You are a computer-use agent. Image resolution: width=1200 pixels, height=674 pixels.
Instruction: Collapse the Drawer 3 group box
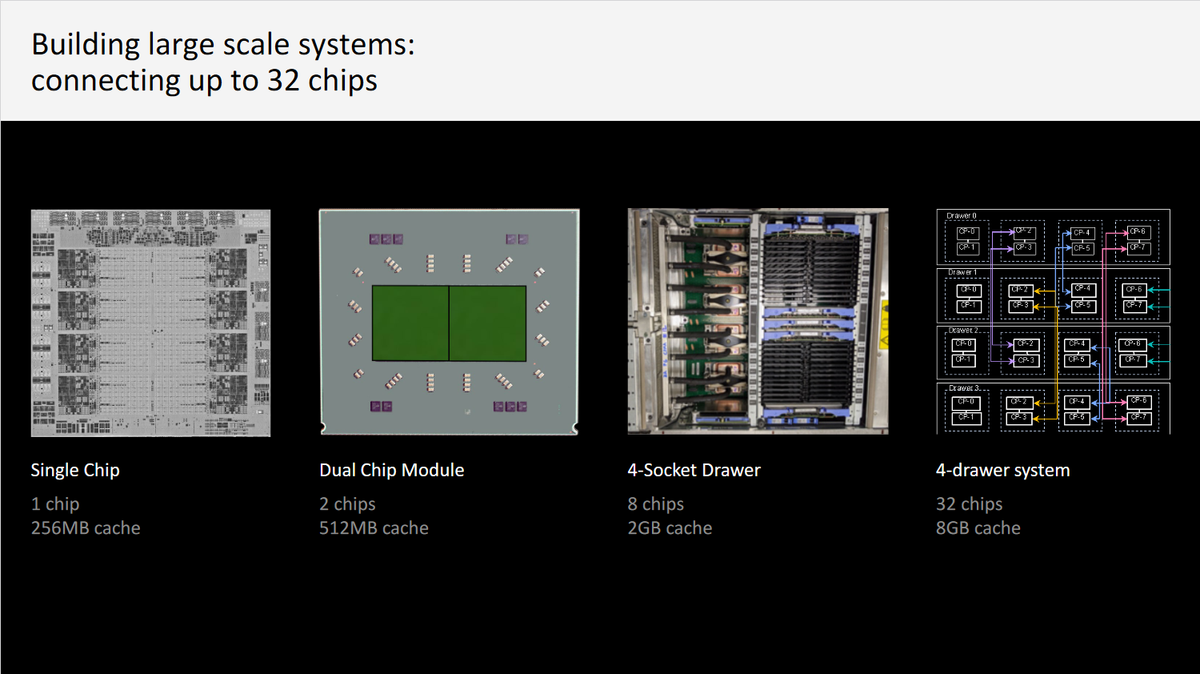pos(965,386)
